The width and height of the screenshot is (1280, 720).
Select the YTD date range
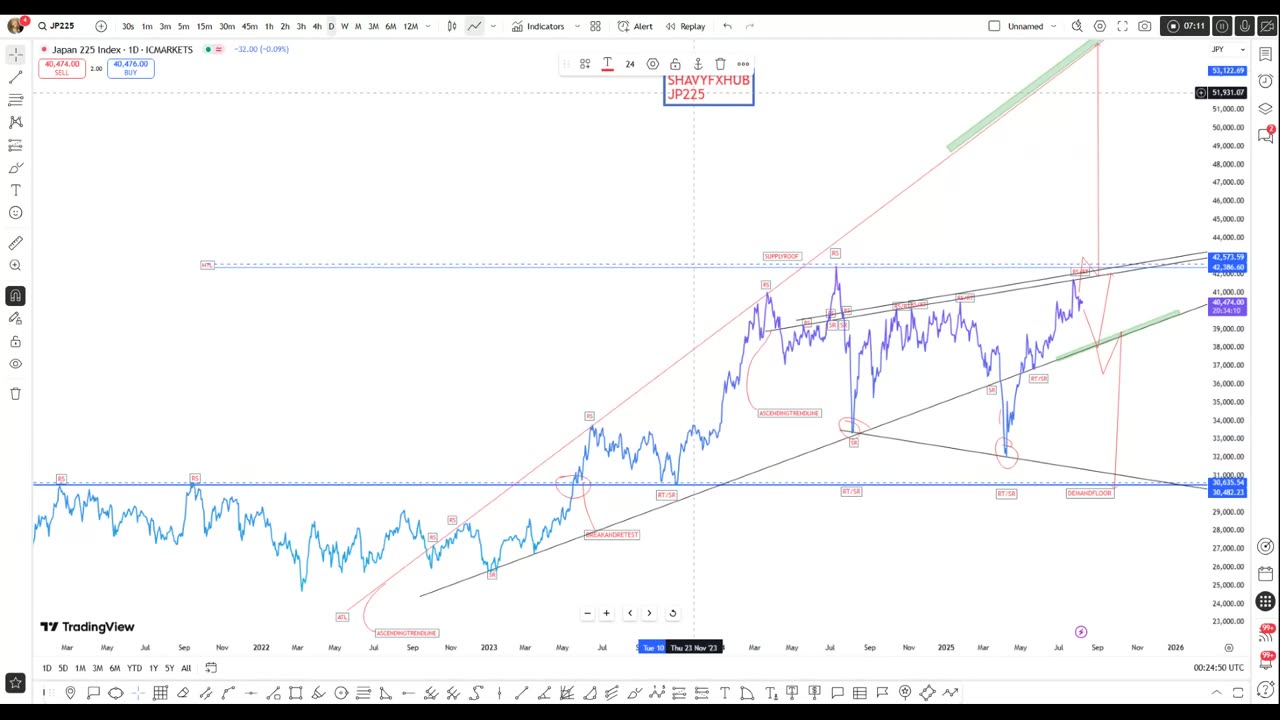tap(134, 668)
